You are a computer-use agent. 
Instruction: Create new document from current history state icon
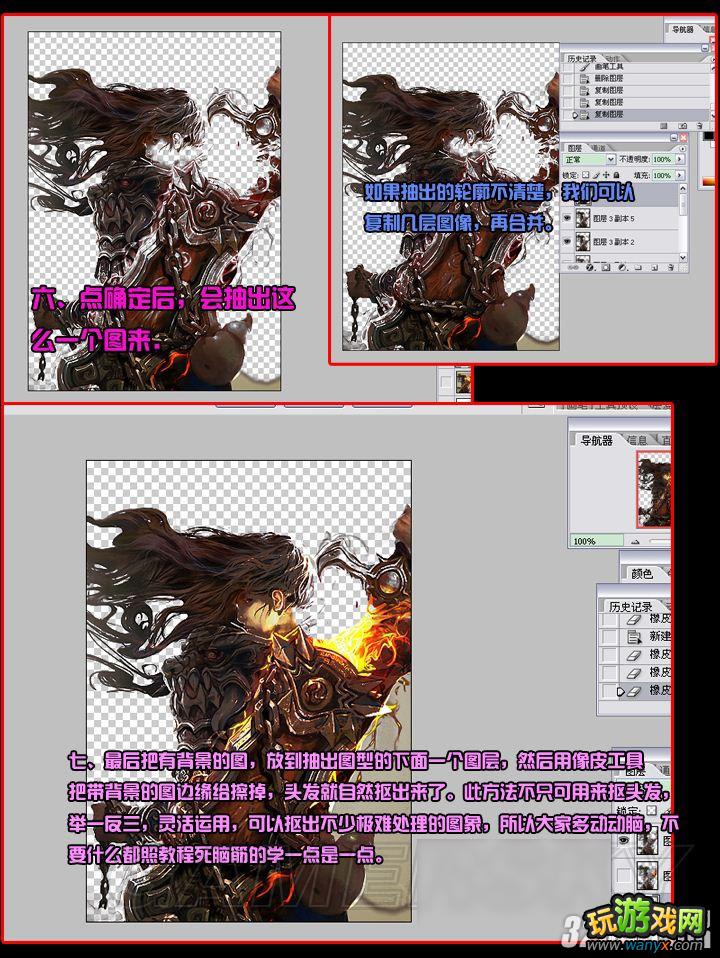664,126
